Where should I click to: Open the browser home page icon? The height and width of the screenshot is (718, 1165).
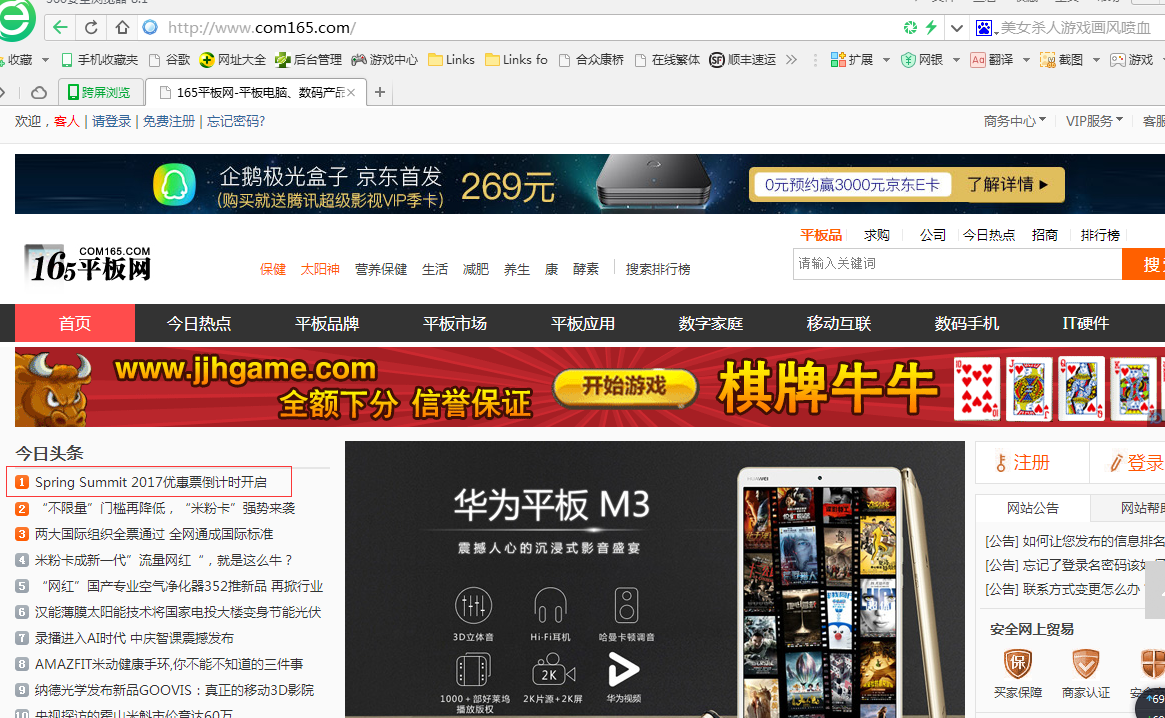[123, 28]
